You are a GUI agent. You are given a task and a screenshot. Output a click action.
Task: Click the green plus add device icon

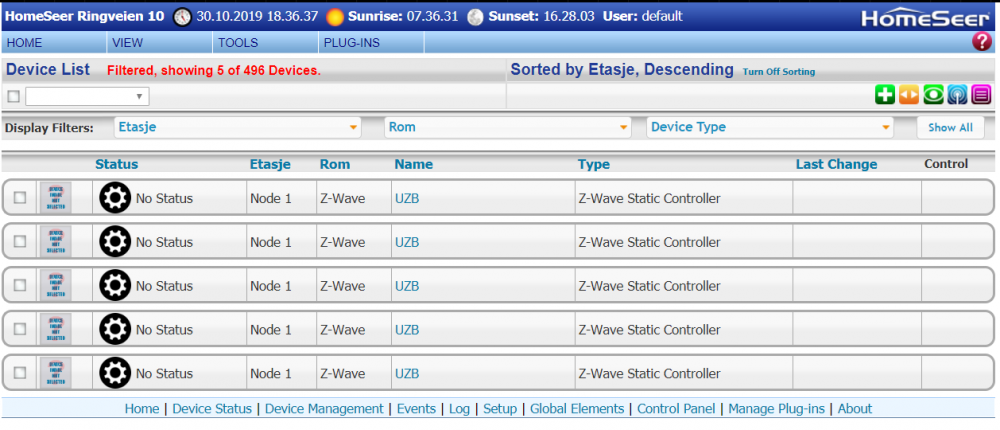tap(885, 95)
